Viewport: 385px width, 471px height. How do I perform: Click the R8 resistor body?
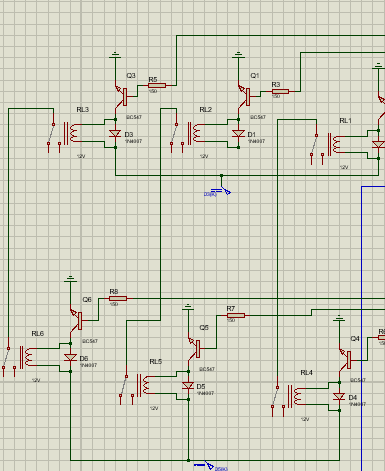[x=118, y=298]
